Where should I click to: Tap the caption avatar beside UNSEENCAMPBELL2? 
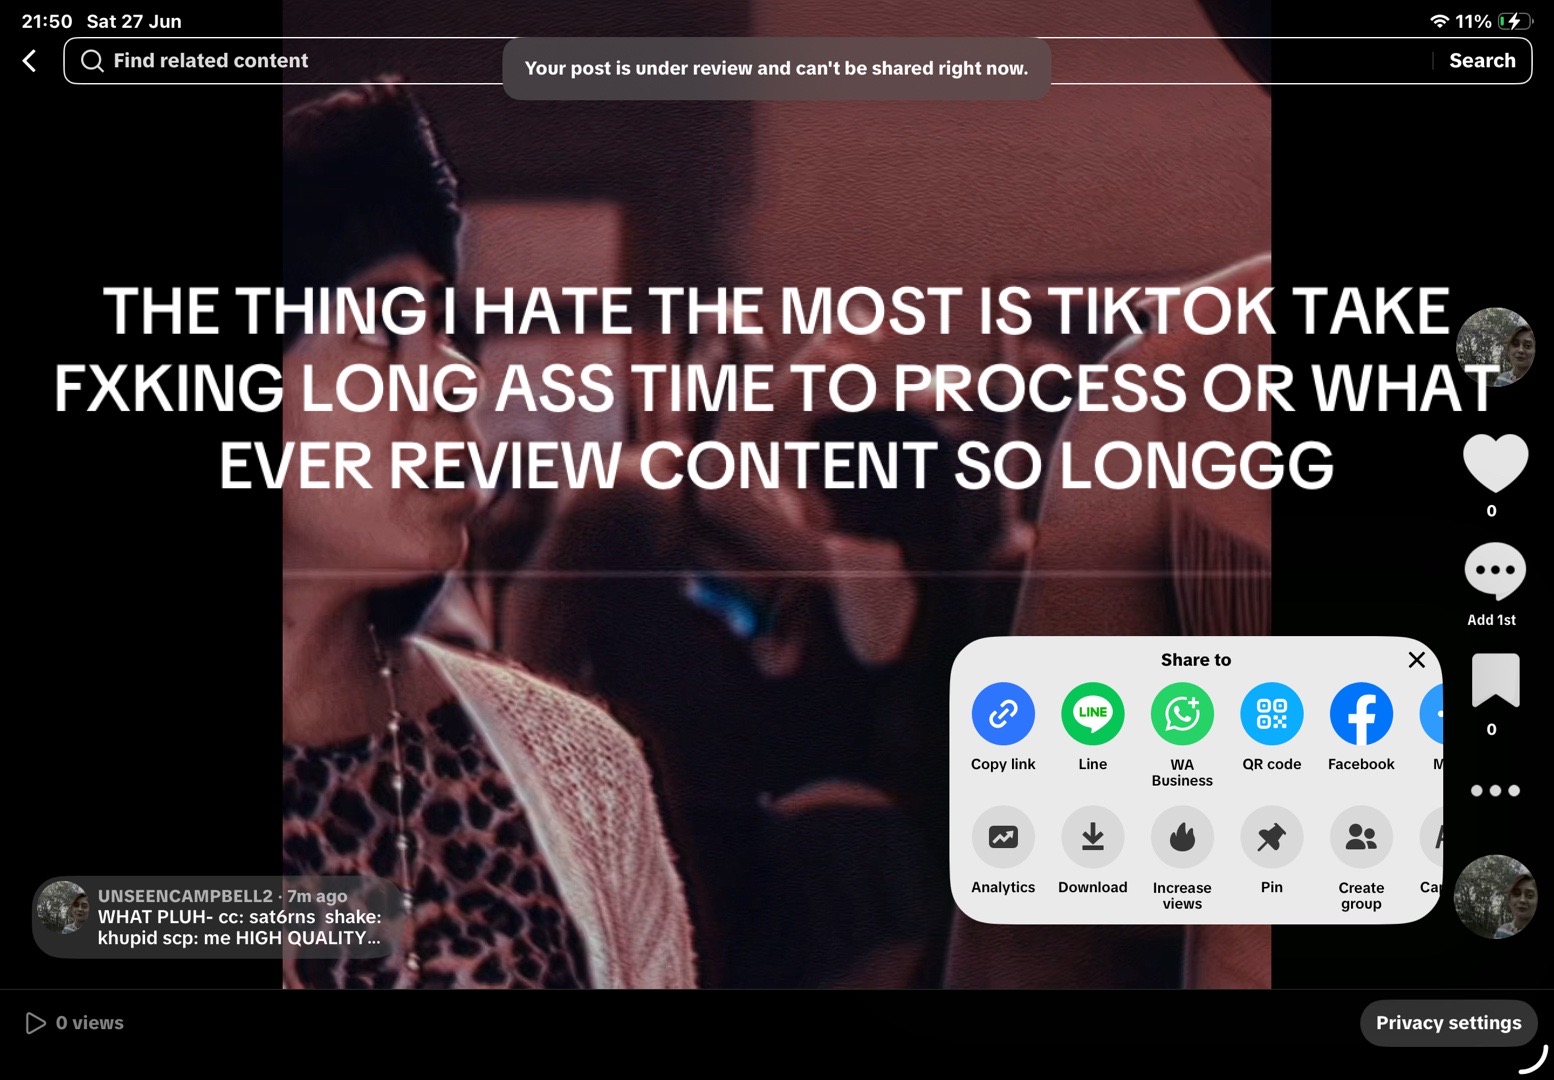63,908
